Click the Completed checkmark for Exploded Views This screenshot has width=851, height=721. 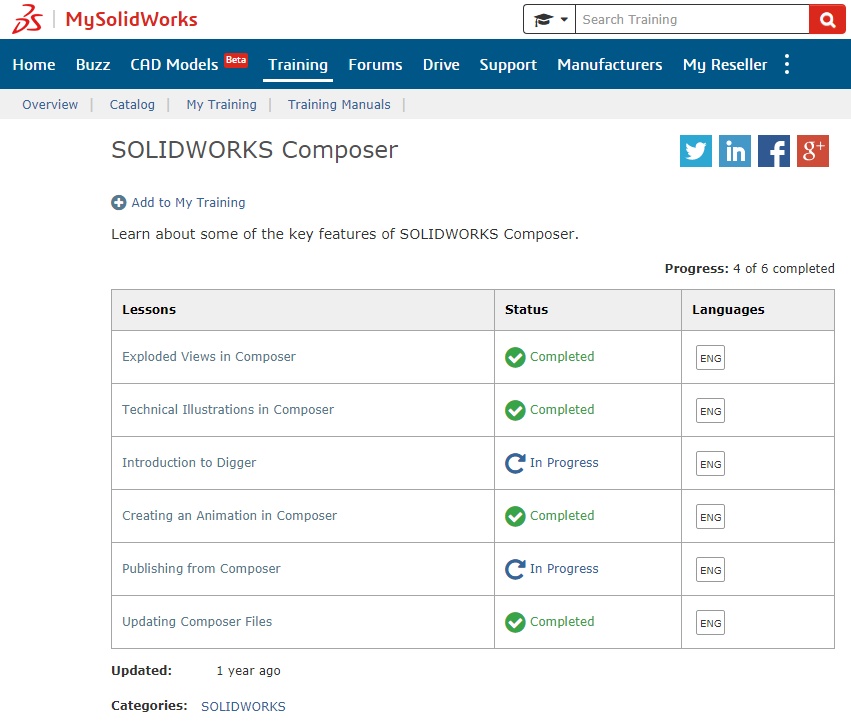[515, 357]
